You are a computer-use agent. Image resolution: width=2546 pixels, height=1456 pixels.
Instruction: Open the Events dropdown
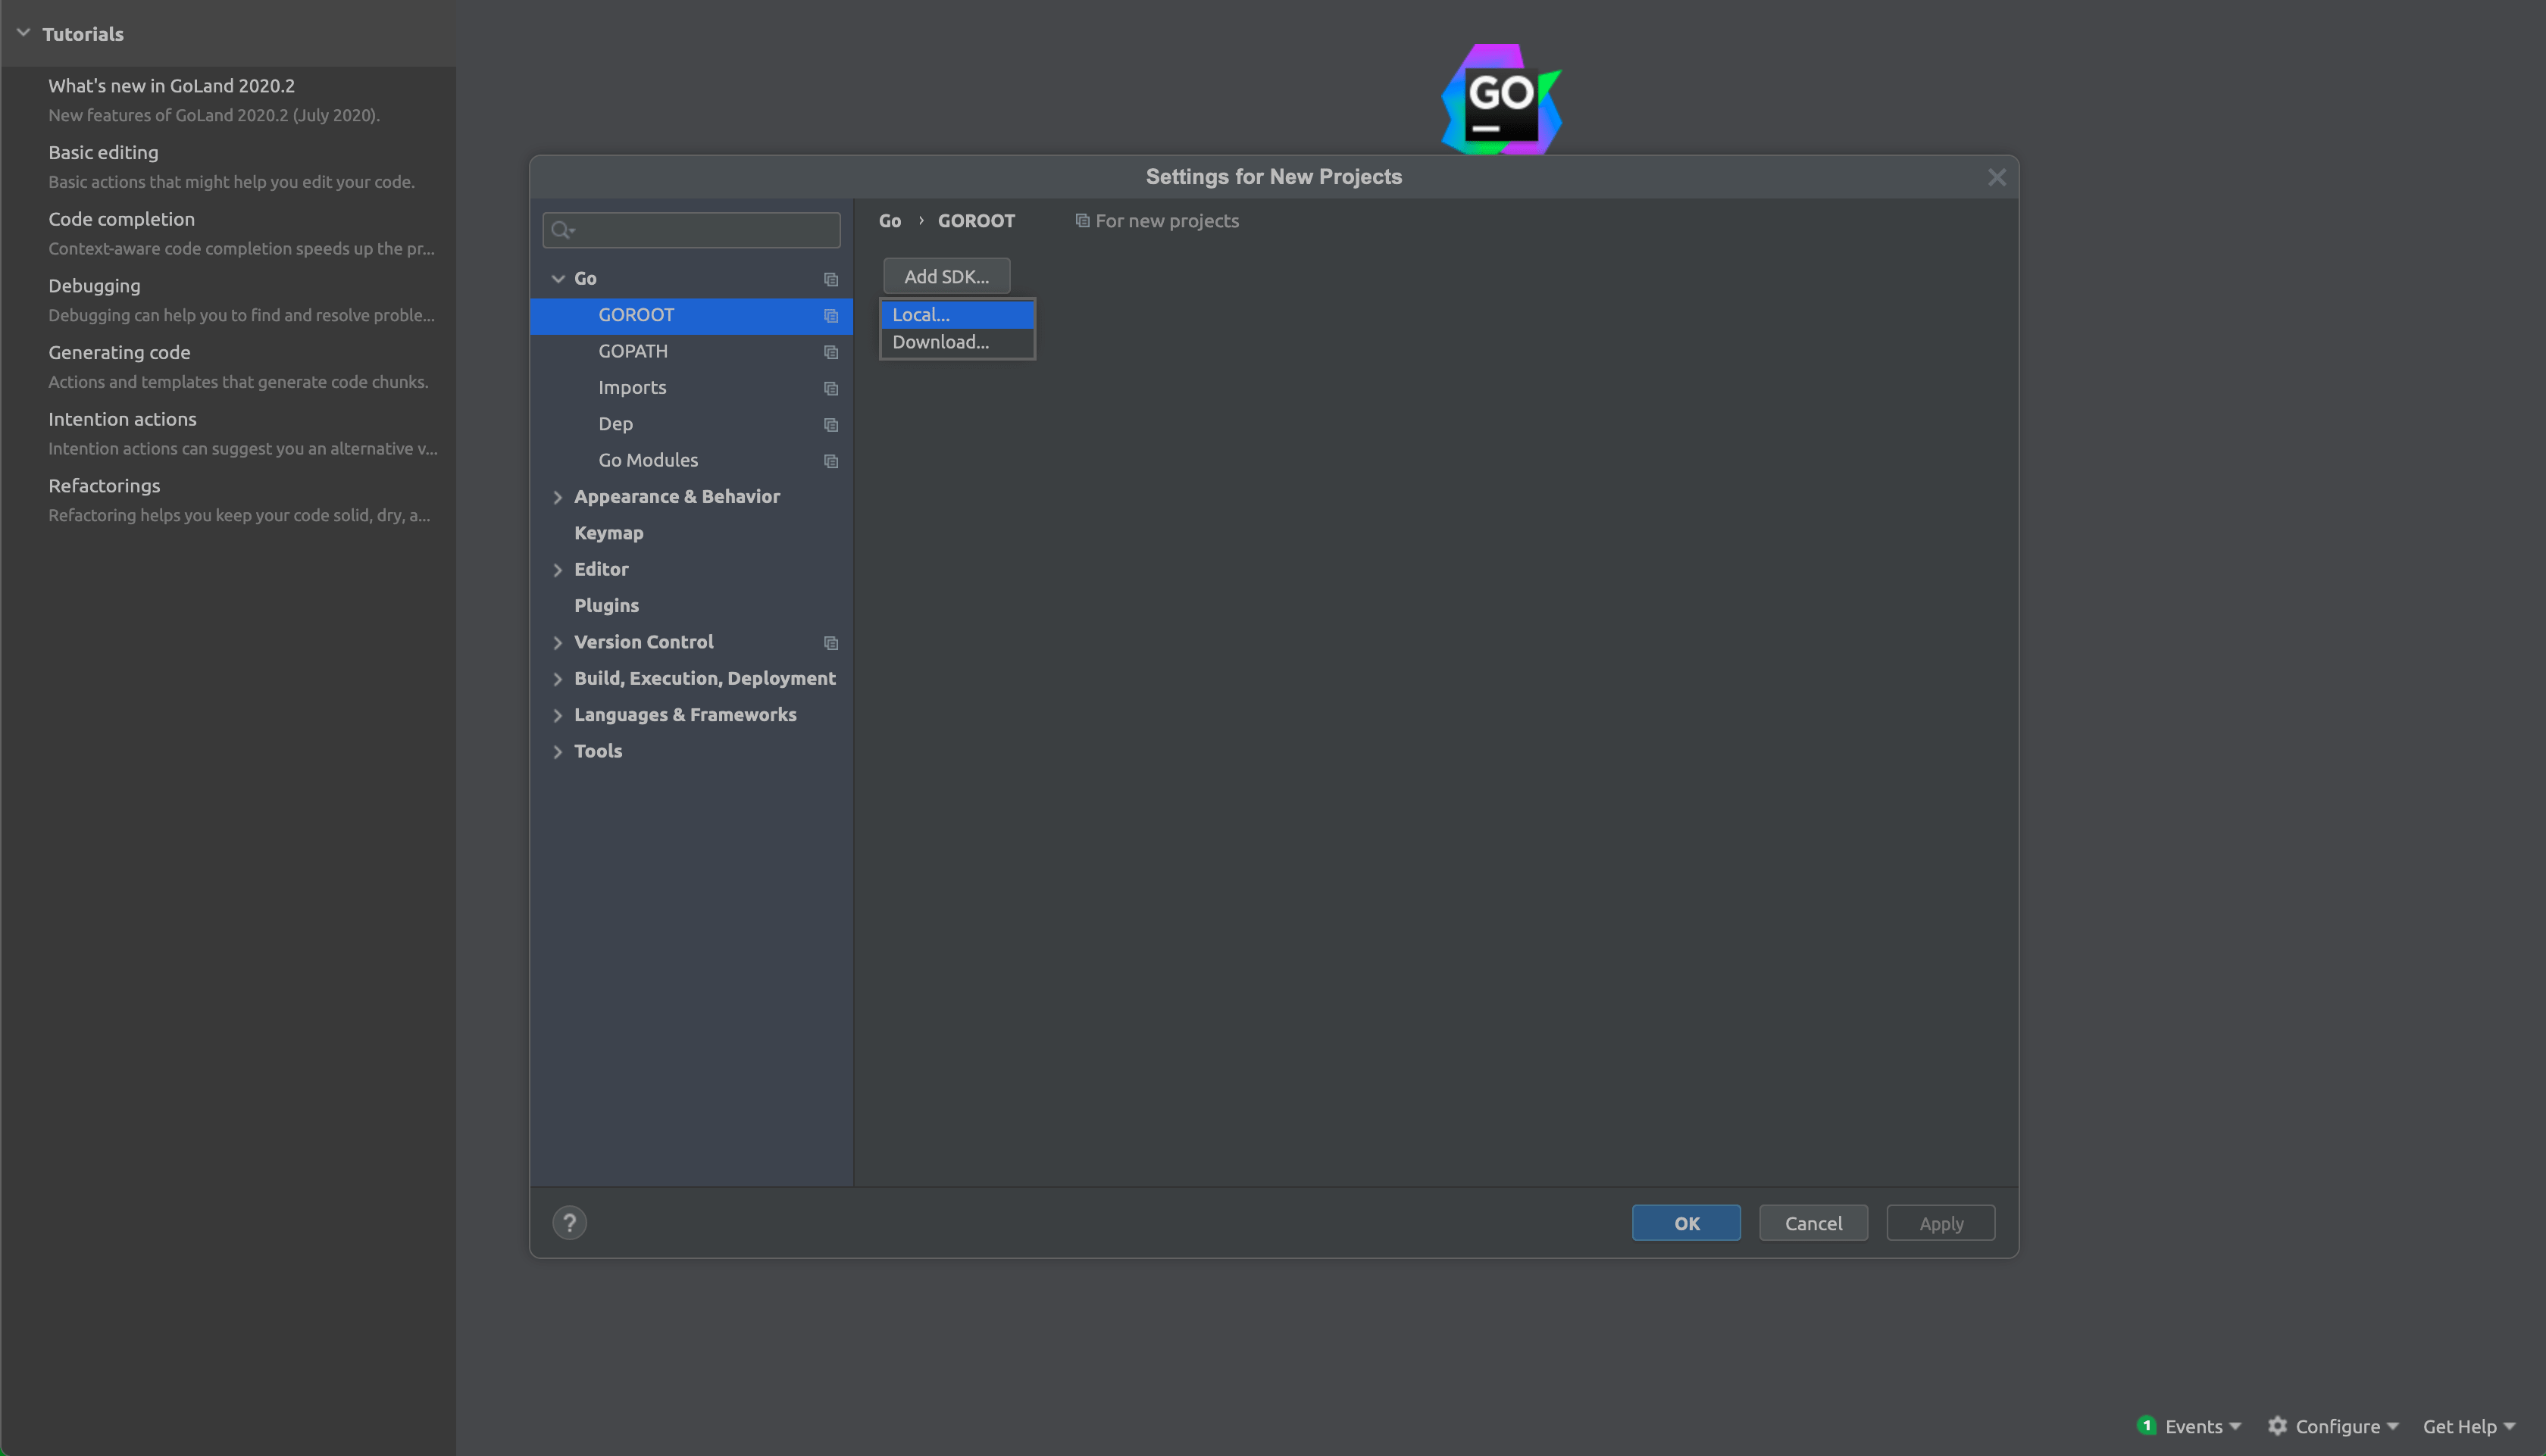pos(2203,1427)
